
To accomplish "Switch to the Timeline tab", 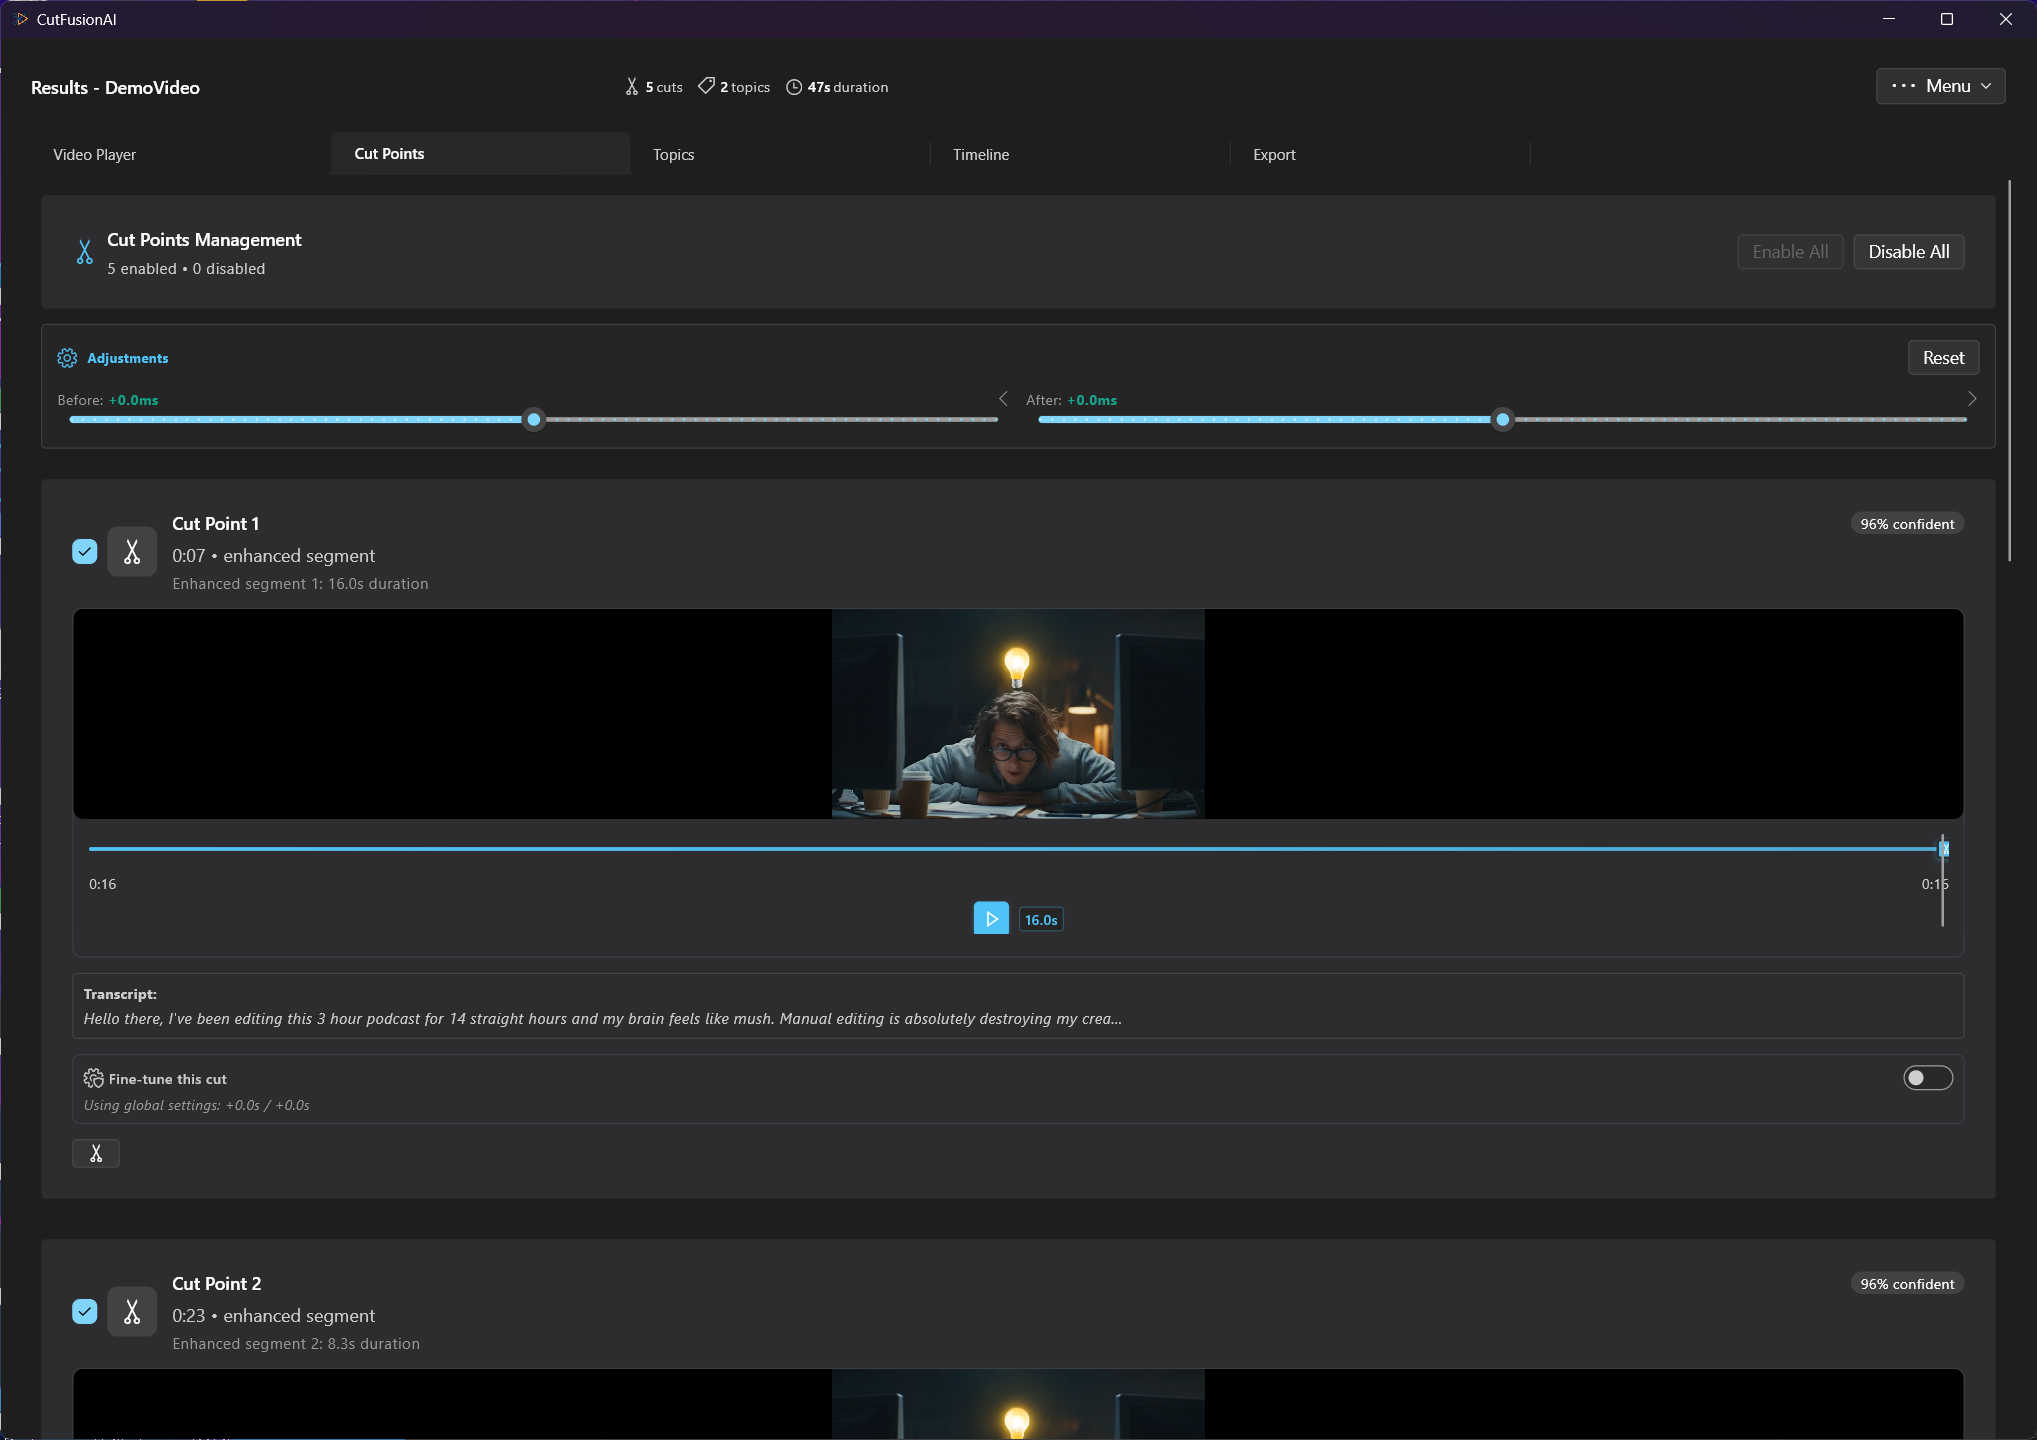I will point(981,155).
